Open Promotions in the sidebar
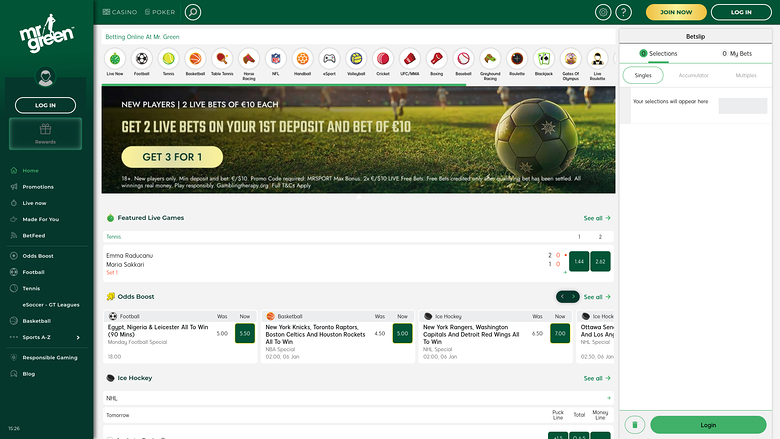The height and width of the screenshot is (439, 780). point(38,187)
